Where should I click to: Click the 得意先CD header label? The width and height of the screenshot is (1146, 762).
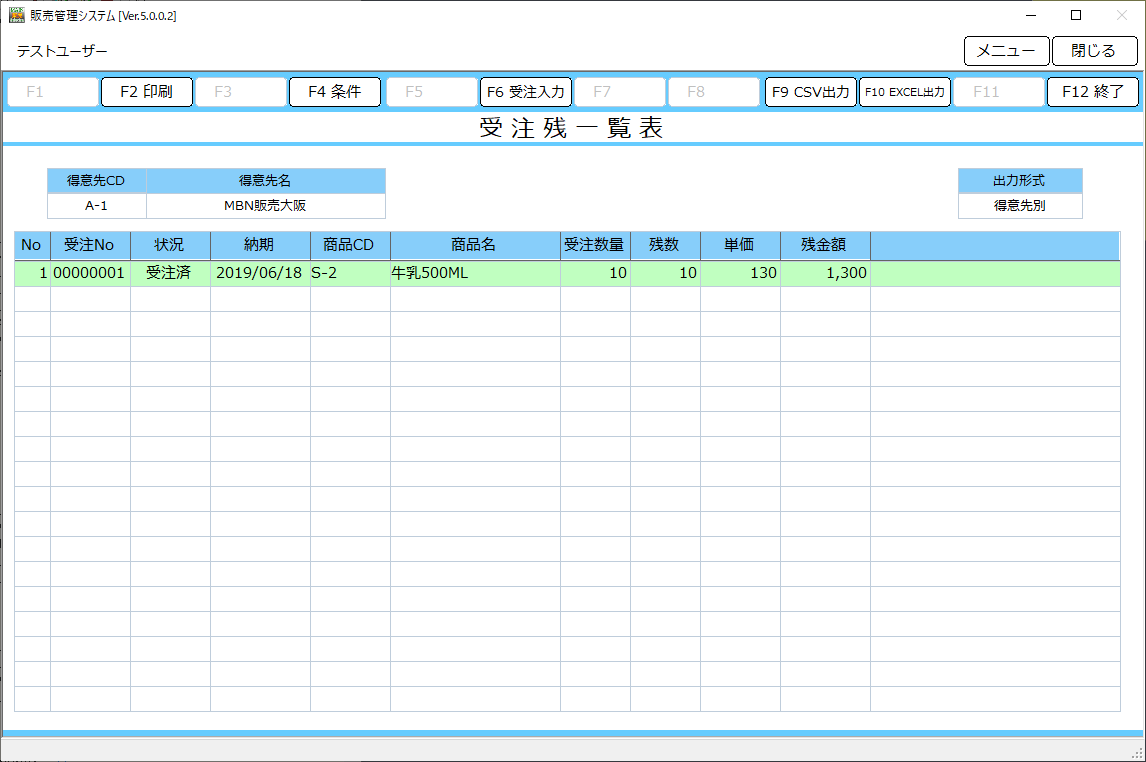coord(96,180)
